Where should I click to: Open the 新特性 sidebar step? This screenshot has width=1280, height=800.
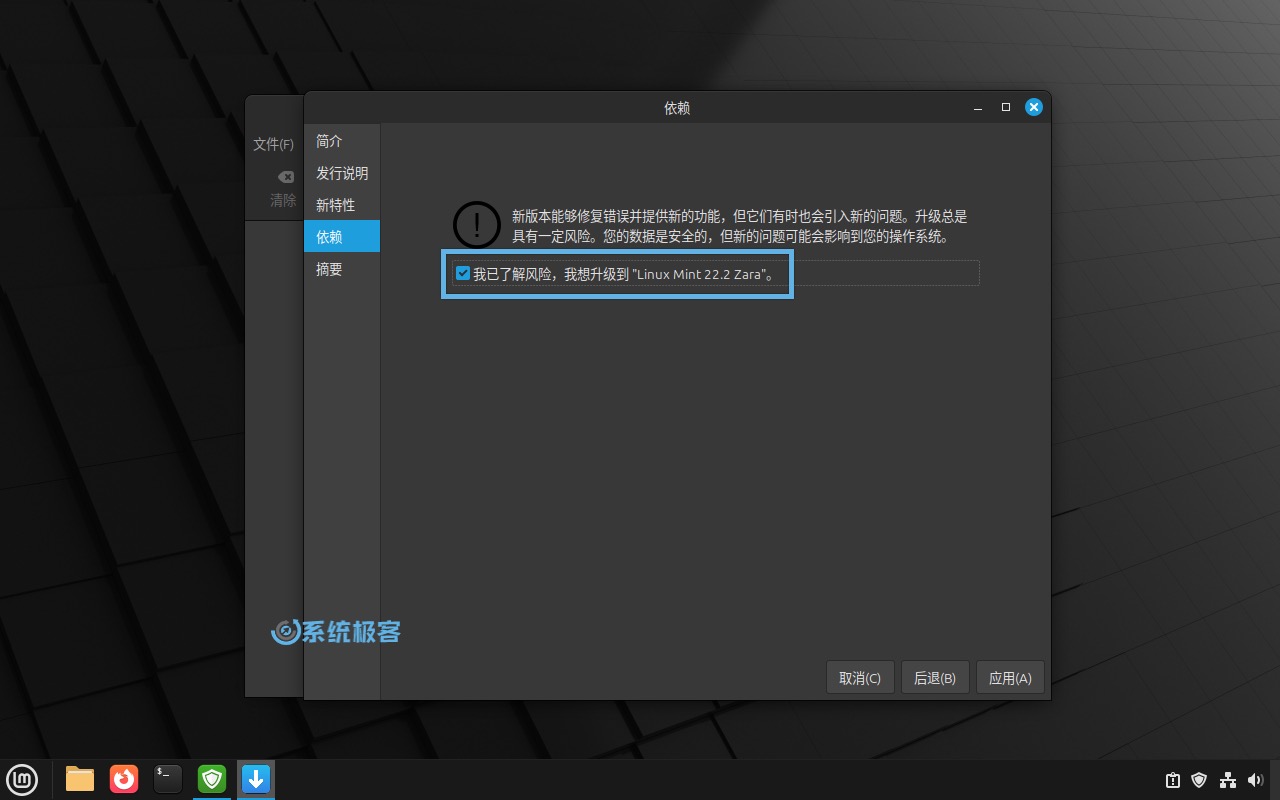[x=342, y=205]
